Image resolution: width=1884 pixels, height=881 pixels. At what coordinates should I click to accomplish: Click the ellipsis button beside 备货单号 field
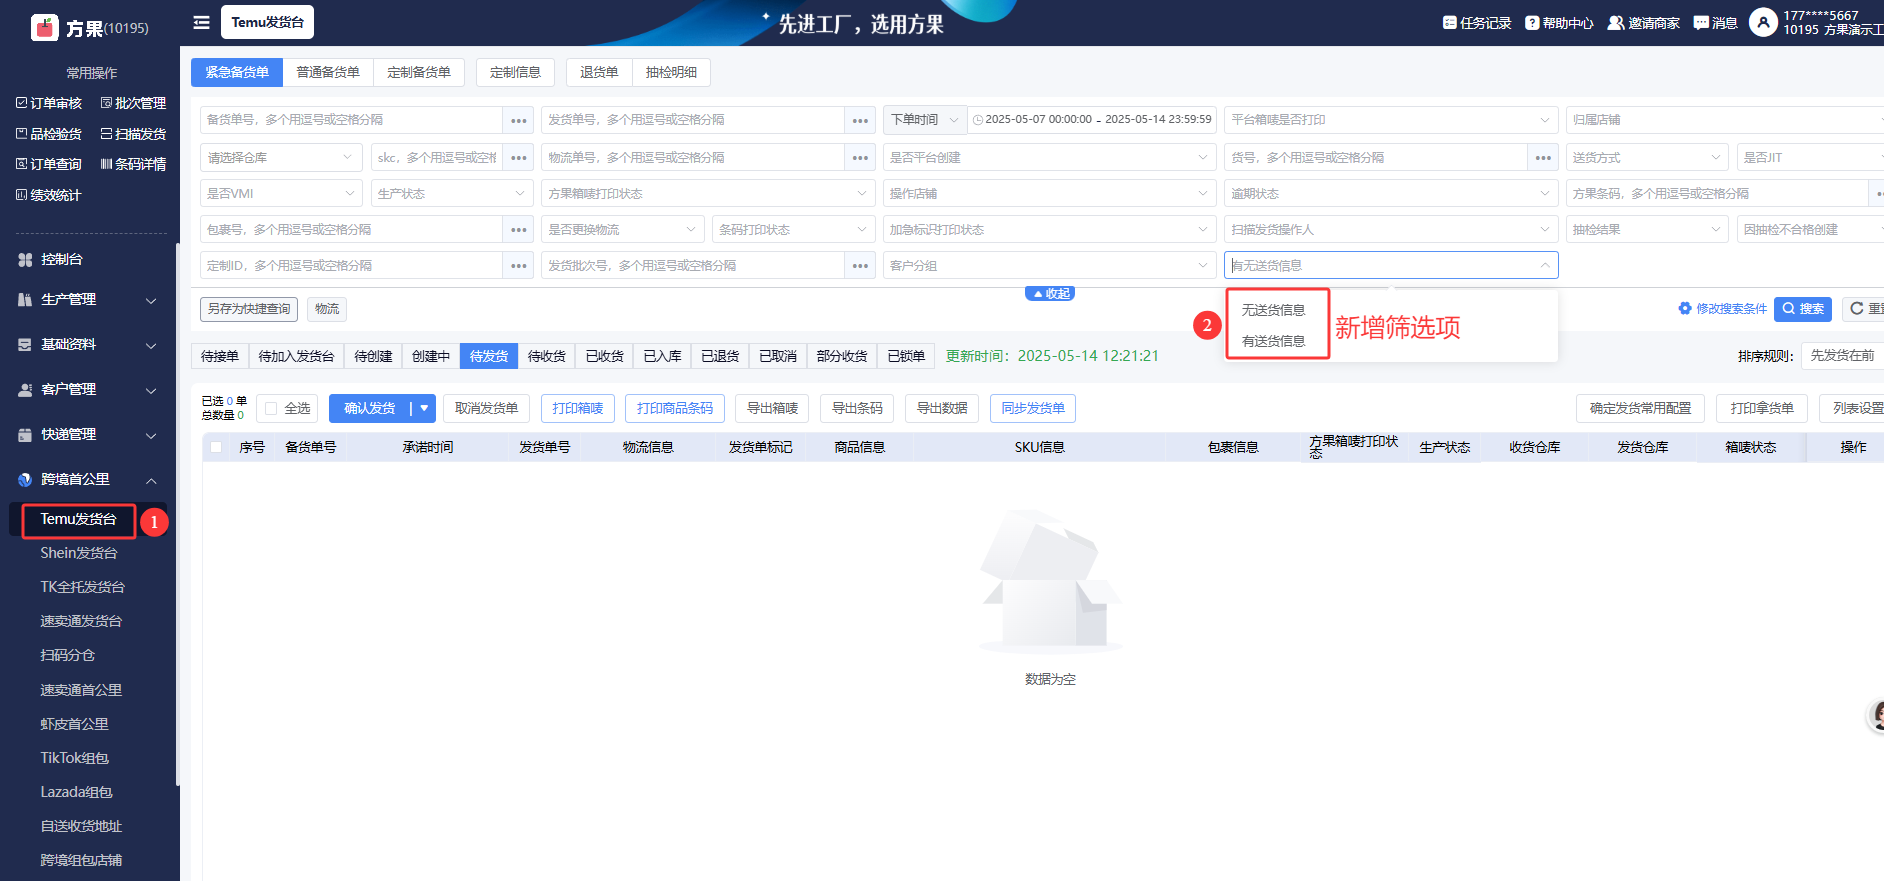(518, 120)
